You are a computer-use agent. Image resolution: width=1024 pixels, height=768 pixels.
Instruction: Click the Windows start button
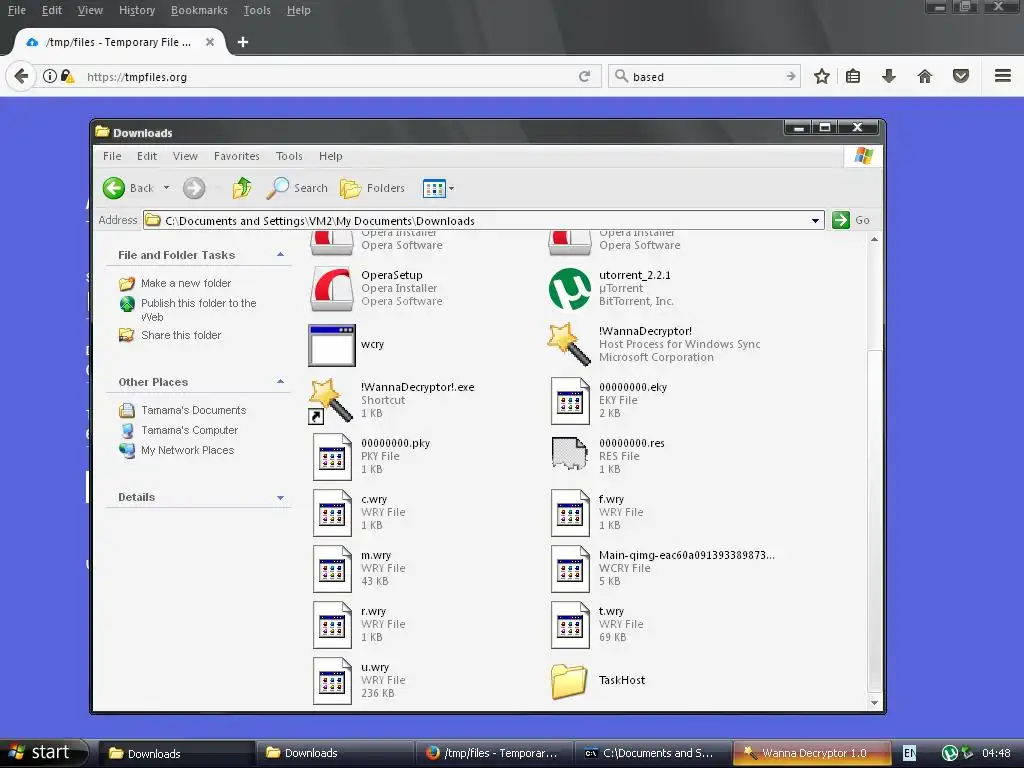point(44,753)
